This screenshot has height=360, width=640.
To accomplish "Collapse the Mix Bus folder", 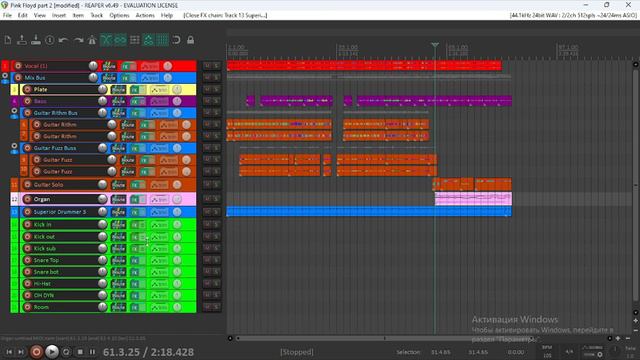I will tap(5, 76).
